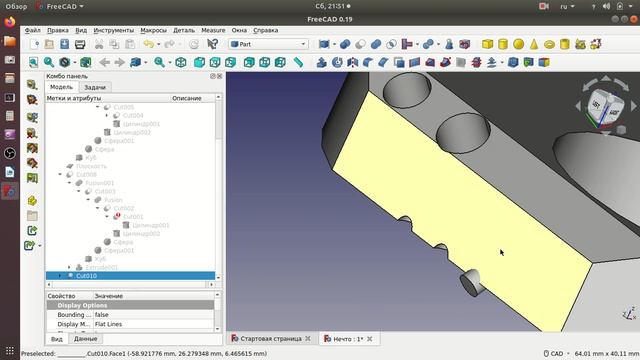Create a yellow Cone primitive

pyautogui.click(x=534, y=44)
